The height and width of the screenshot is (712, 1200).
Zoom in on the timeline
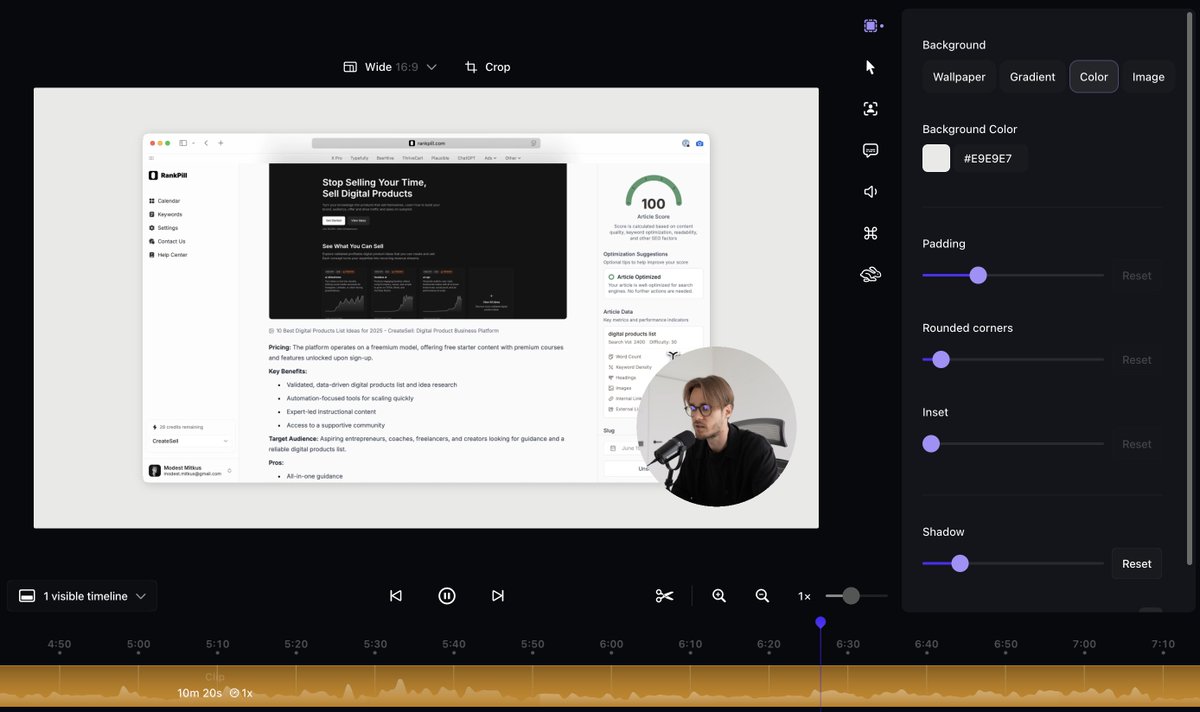click(x=719, y=596)
